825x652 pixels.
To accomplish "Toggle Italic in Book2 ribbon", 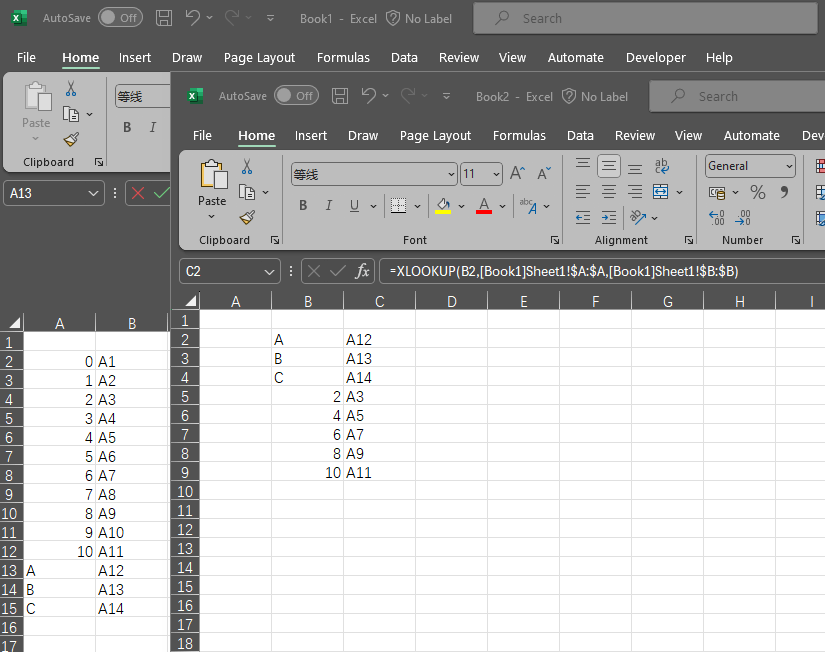I will [x=328, y=206].
